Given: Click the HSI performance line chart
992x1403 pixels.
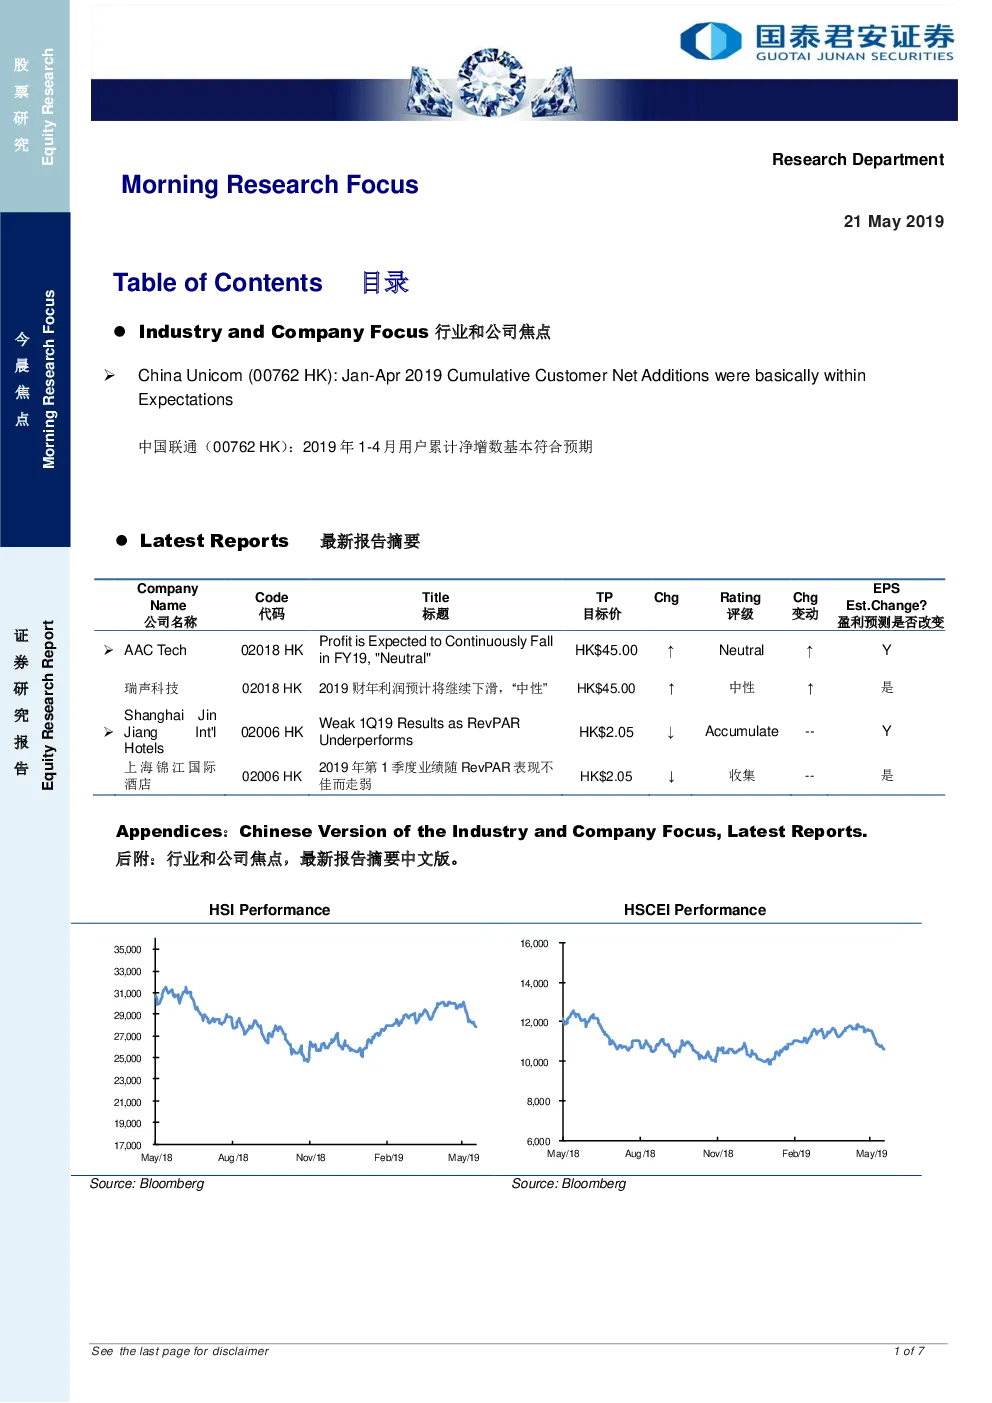Looking at the screenshot, I should coord(297,1050).
